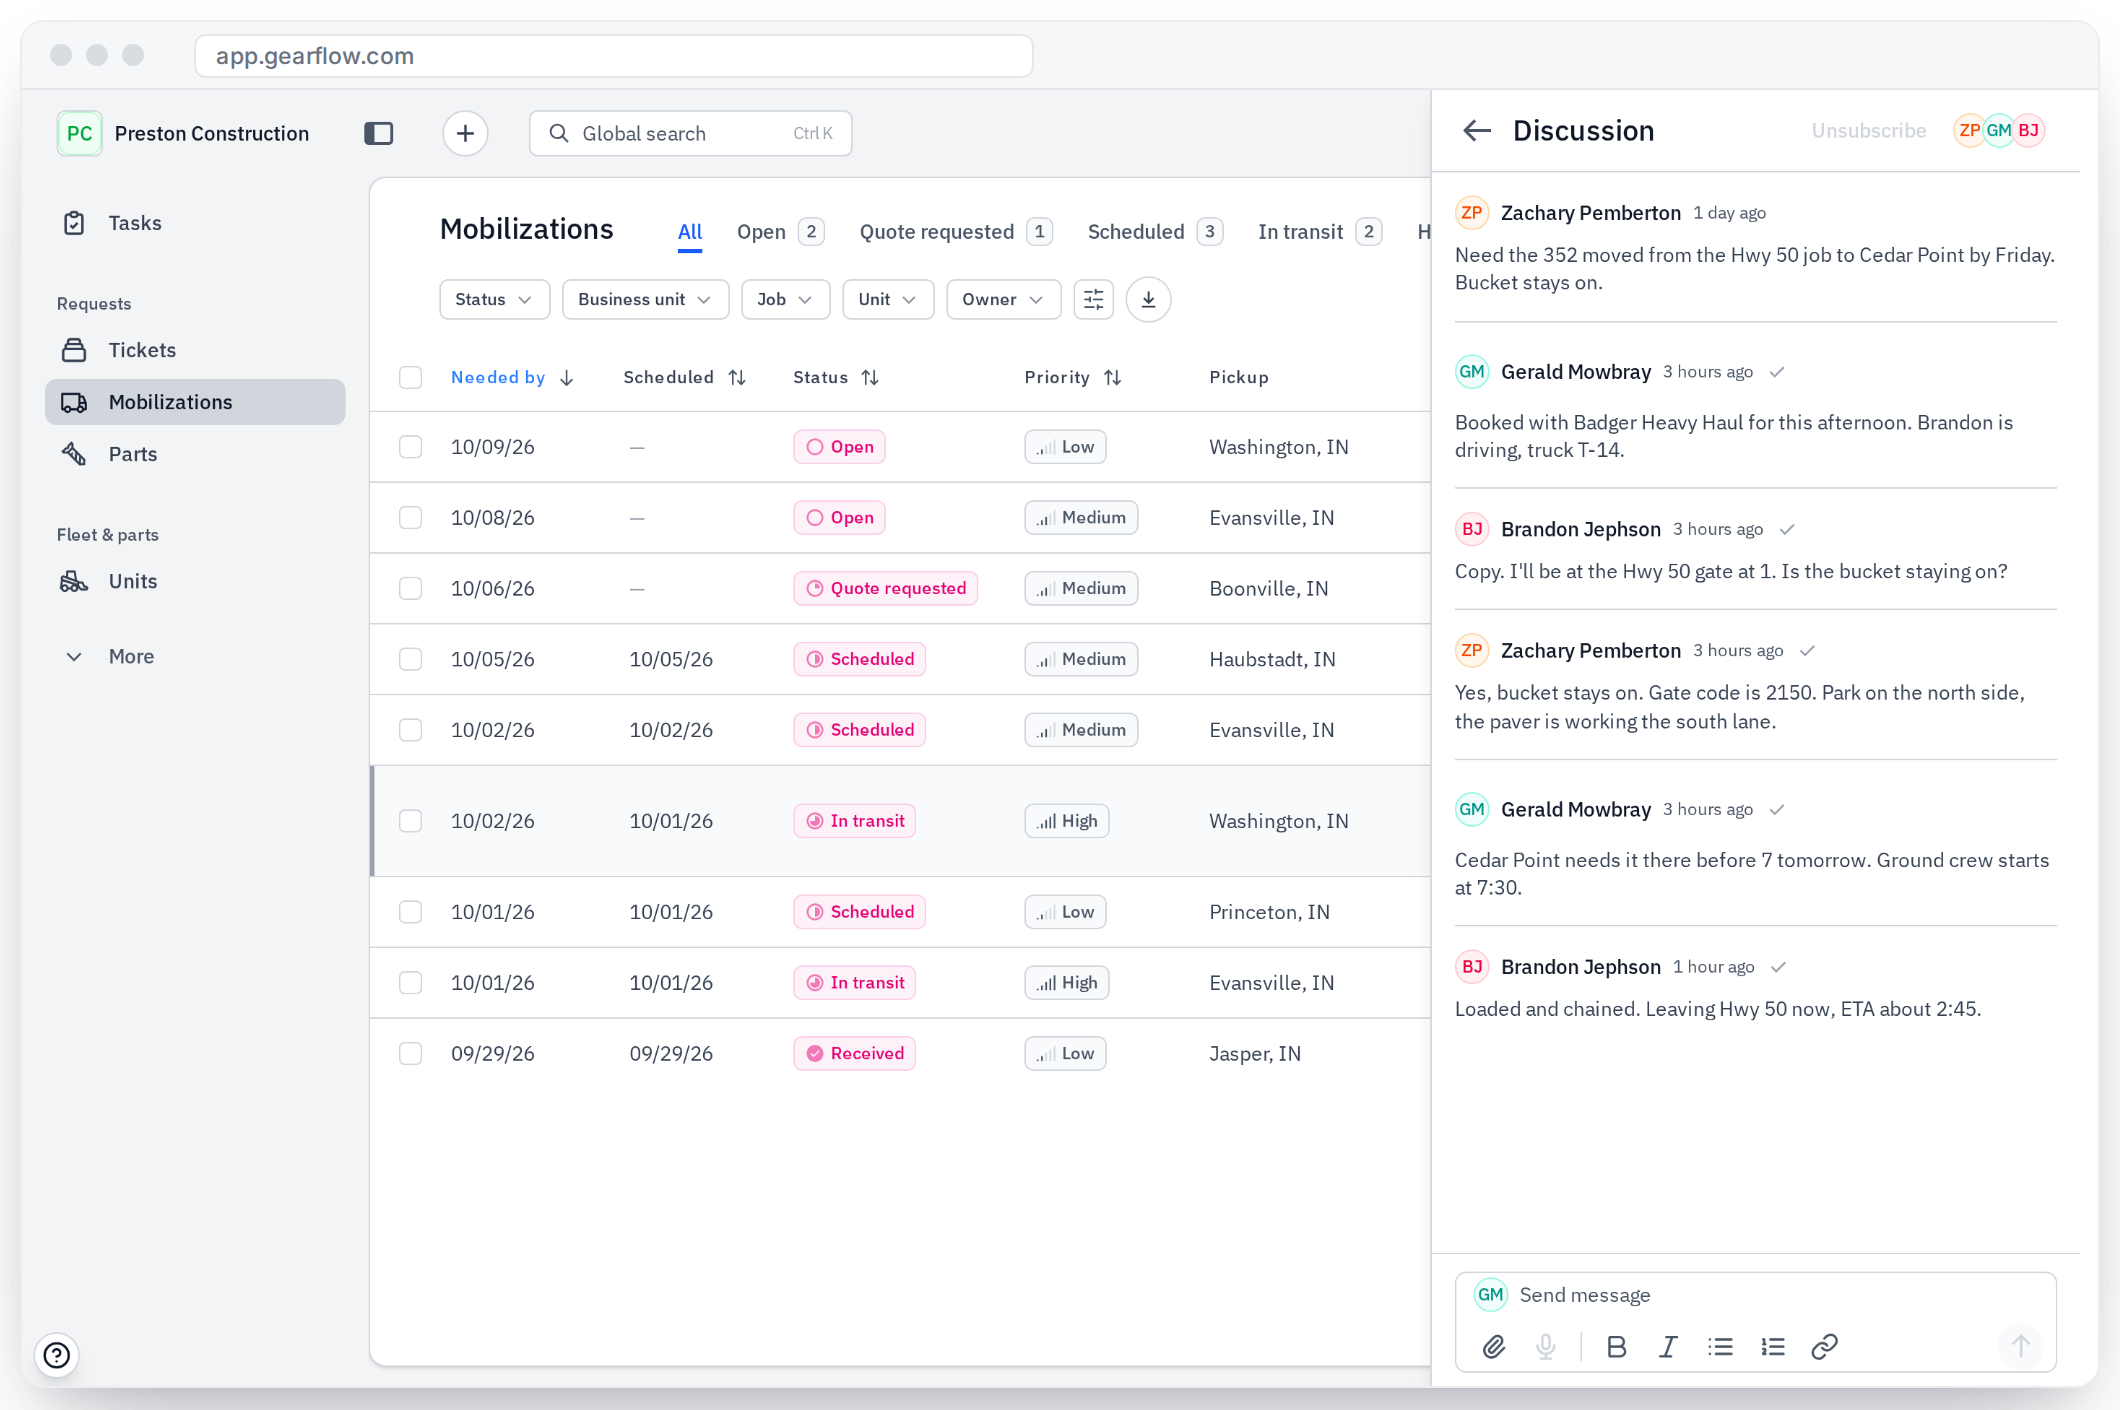Click the microphone voice icon
This screenshot has width=2120, height=1410.
coord(1546,1347)
